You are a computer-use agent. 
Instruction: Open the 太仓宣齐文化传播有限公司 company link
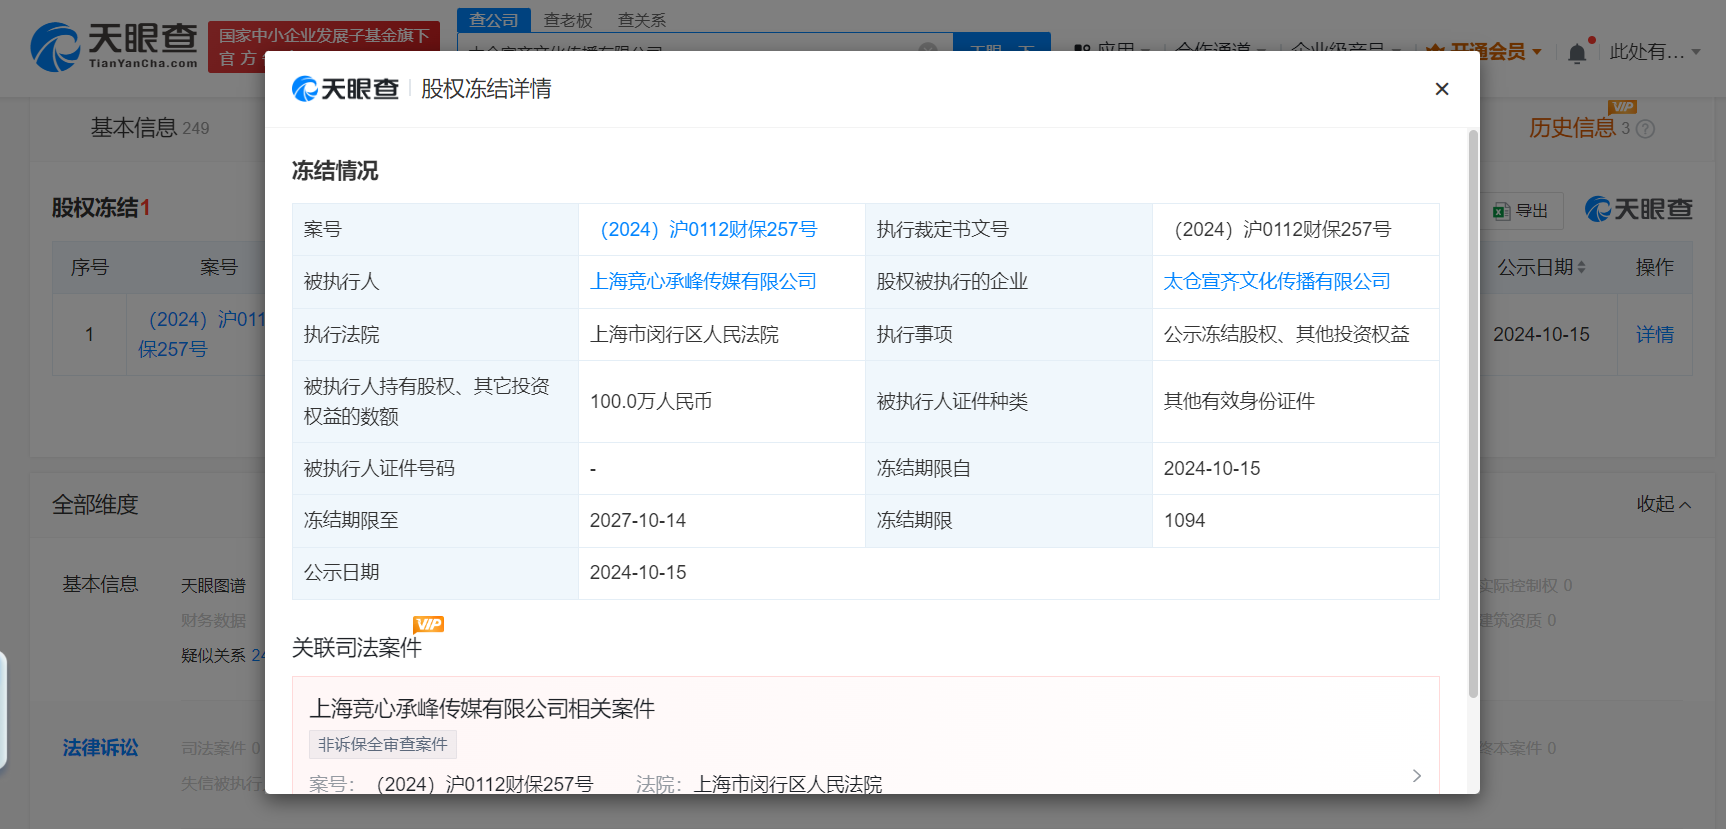[x=1277, y=282]
